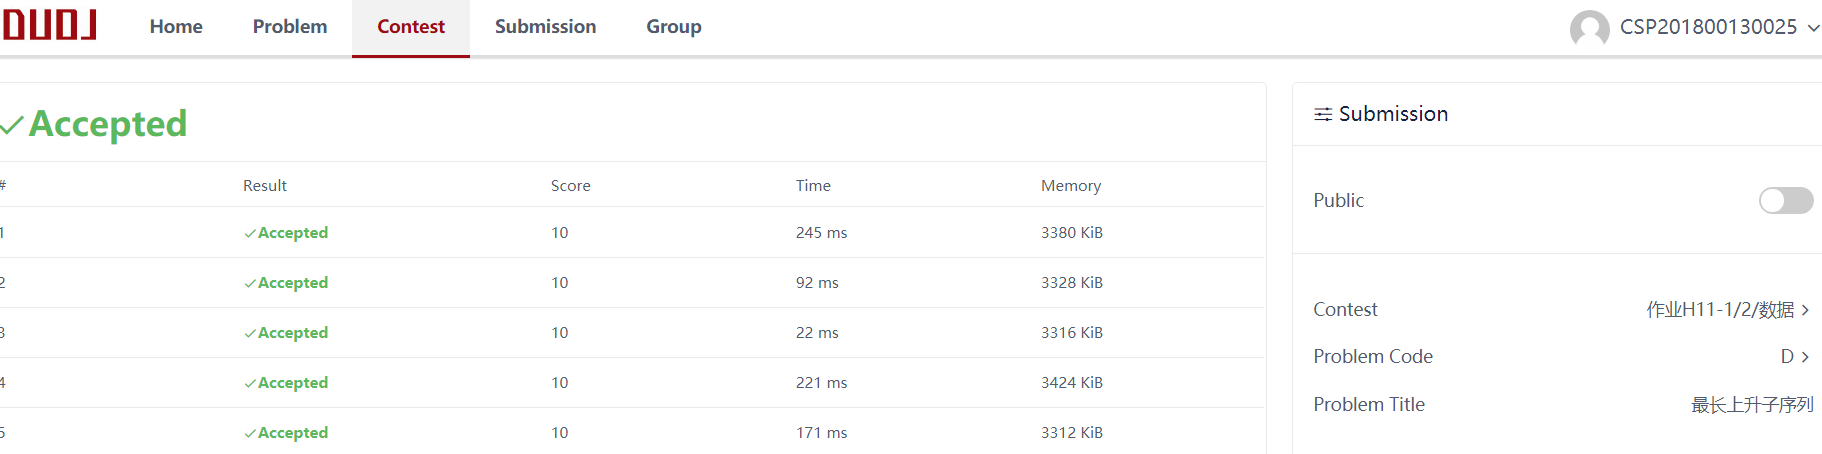Click the Memory column header
The width and height of the screenshot is (1822, 454).
click(x=1071, y=186)
